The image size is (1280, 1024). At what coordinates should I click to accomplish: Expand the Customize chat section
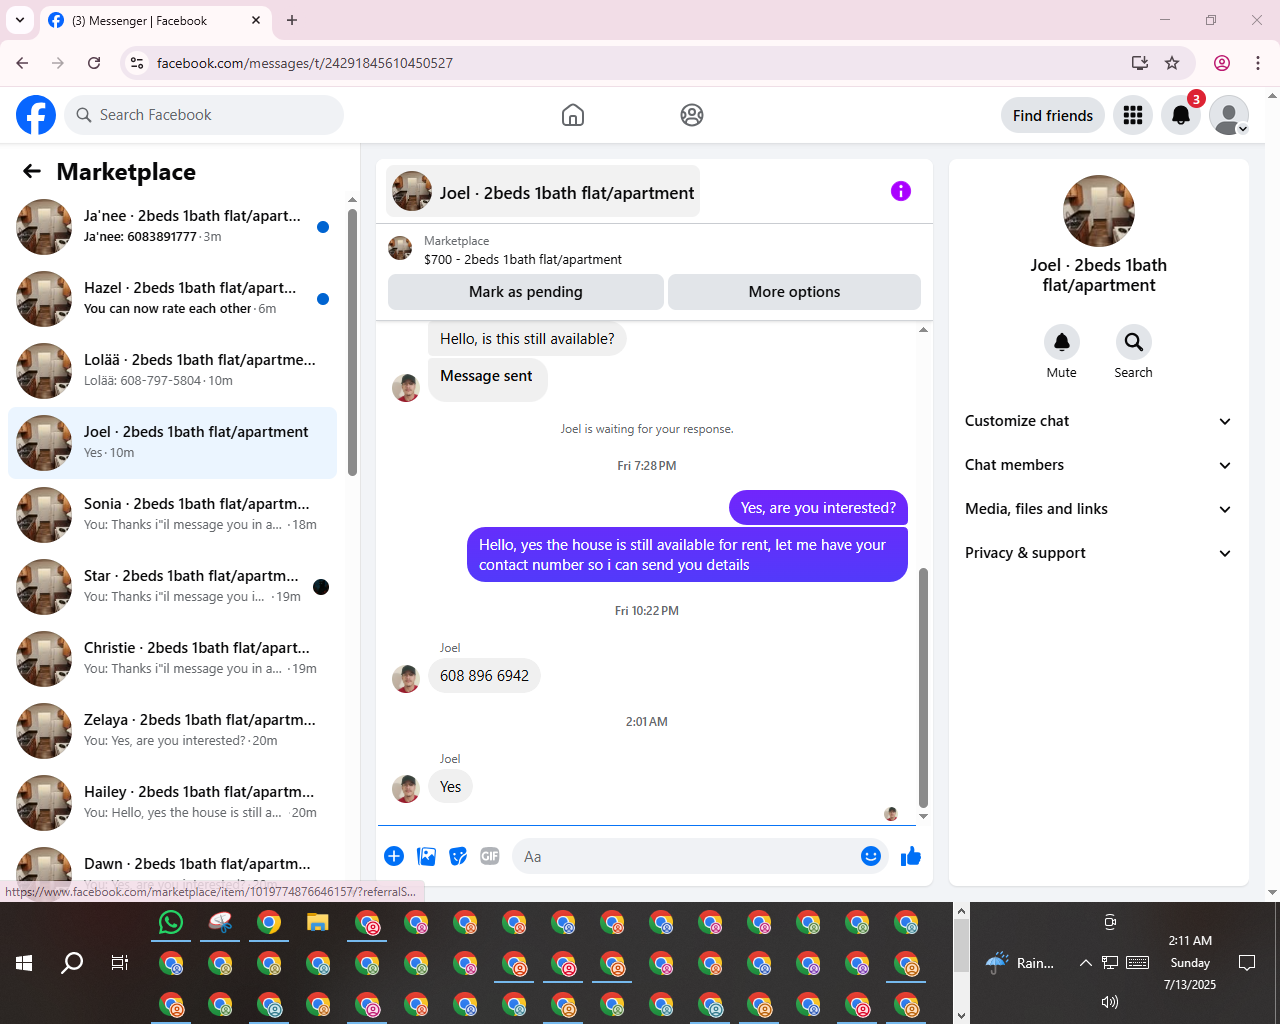pos(1099,421)
